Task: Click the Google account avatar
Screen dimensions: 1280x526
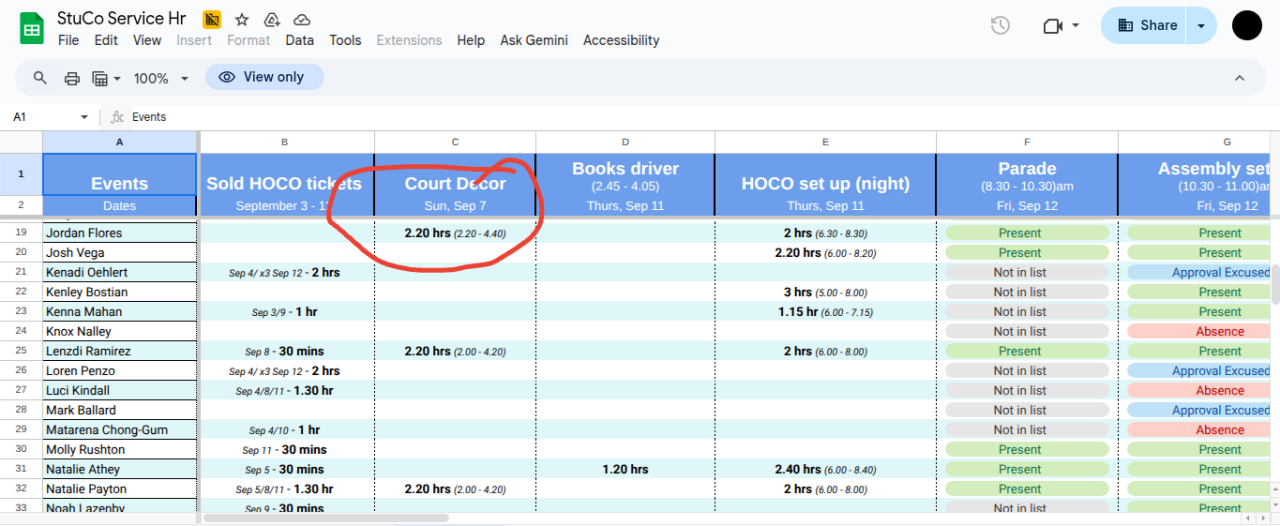Action: click(x=1247, y=26)
